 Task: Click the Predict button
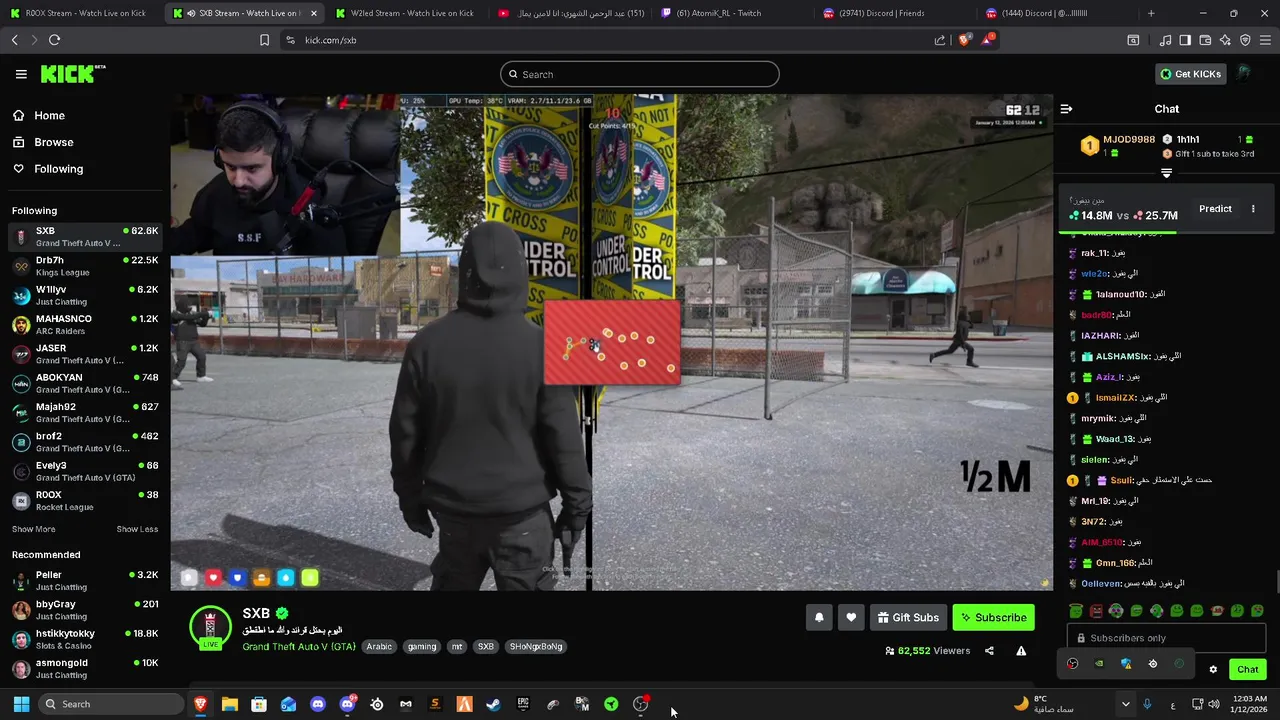point(1215,209)
